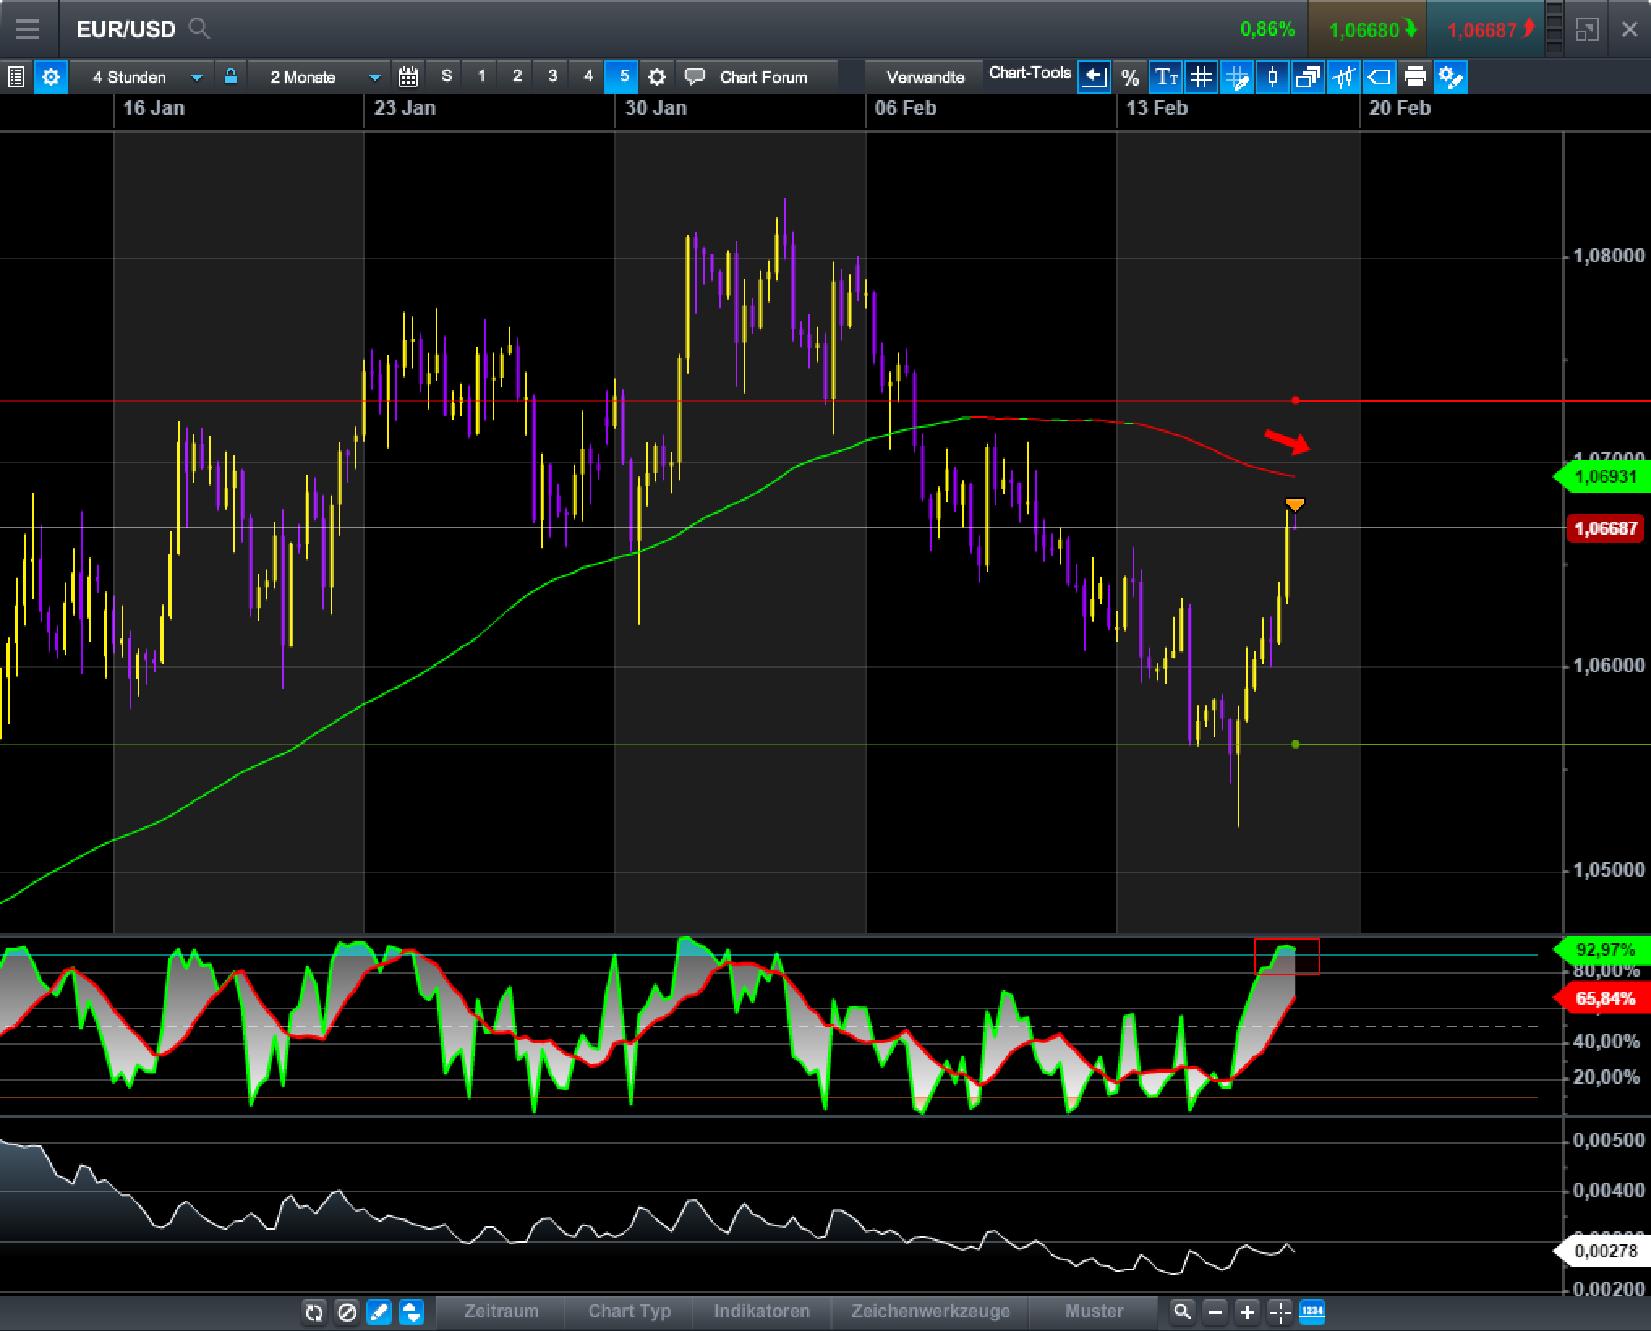Click the zoom out minus control

pyautogui.click(x=1214, y=1313)
